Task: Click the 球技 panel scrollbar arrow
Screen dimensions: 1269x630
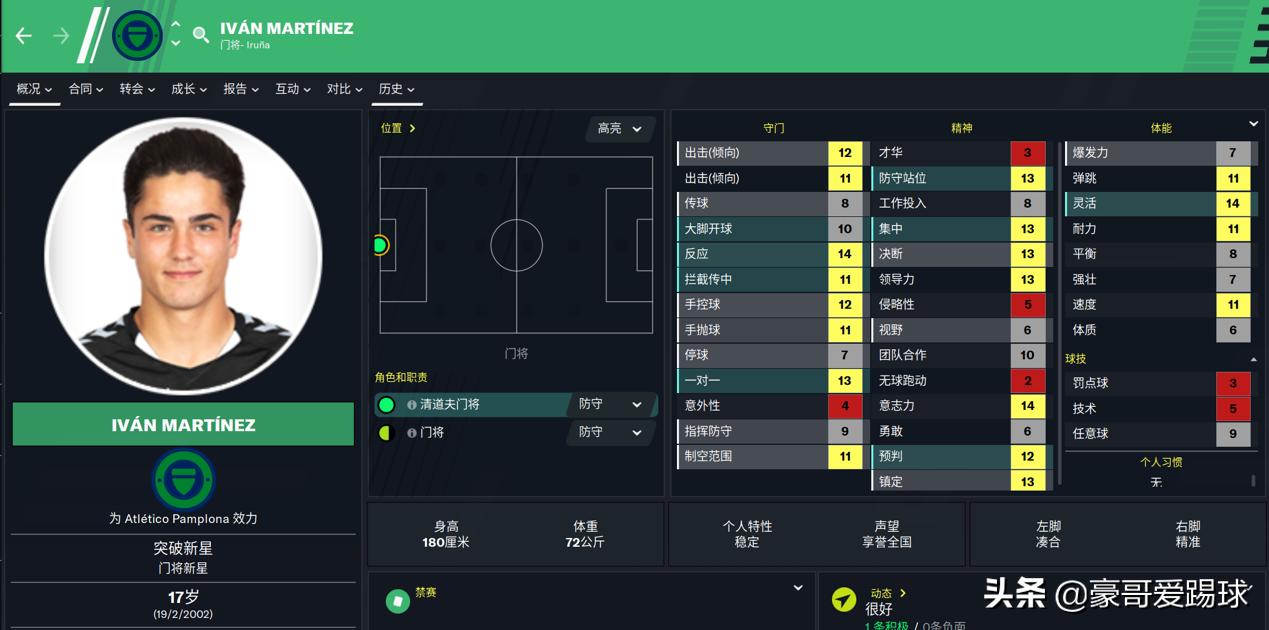Action: [1253, 359]
